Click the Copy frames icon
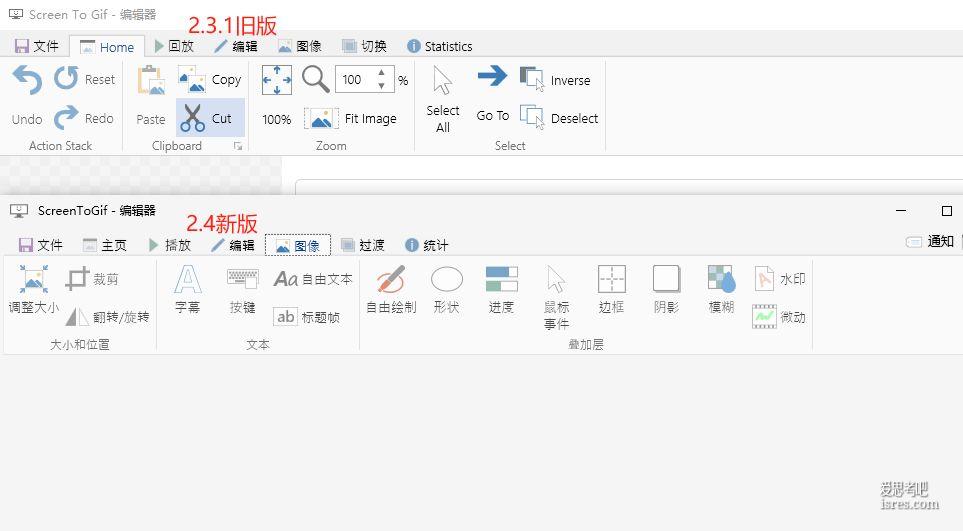Viewport: 963px width, 531px height. click(x=192, y=79)
